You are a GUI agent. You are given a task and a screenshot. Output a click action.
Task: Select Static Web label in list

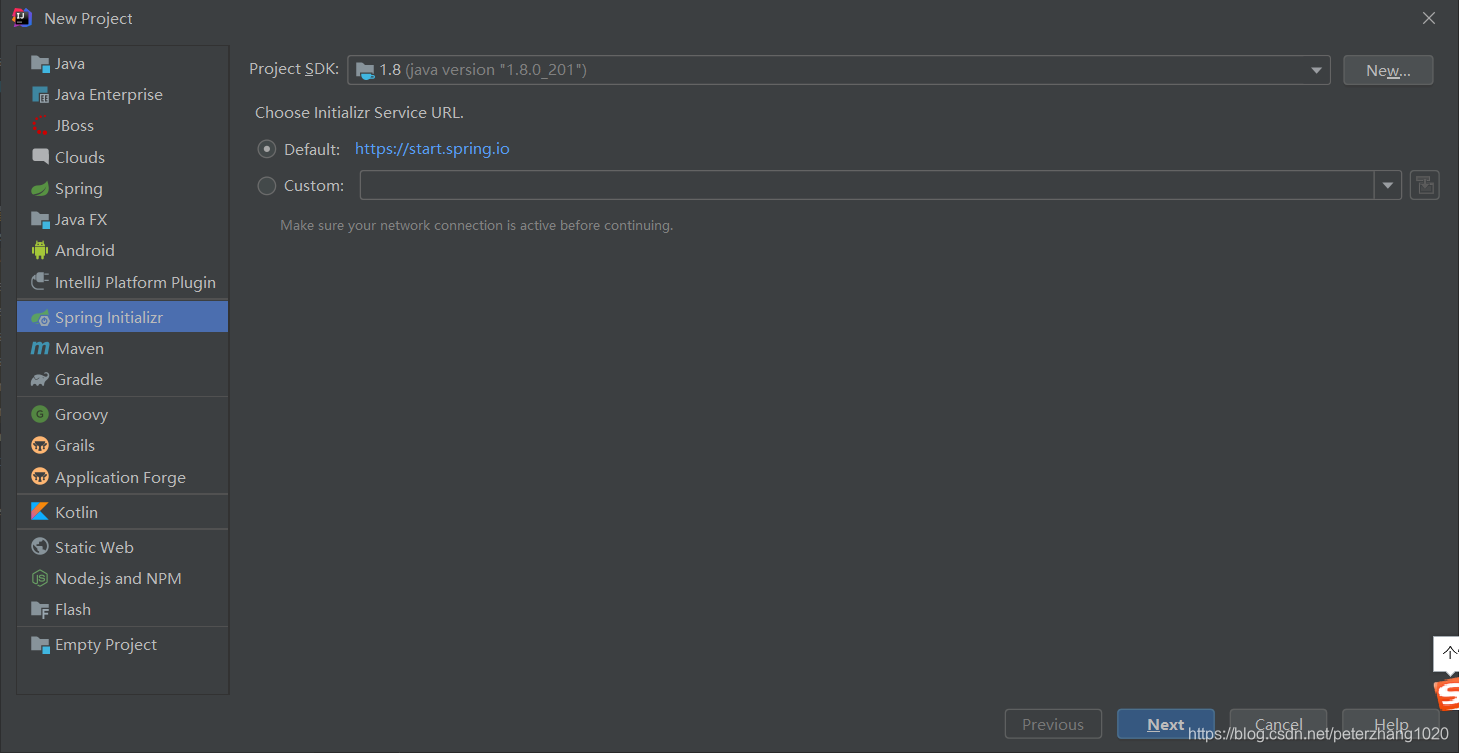pyautogui.click(x=94, y=547)
